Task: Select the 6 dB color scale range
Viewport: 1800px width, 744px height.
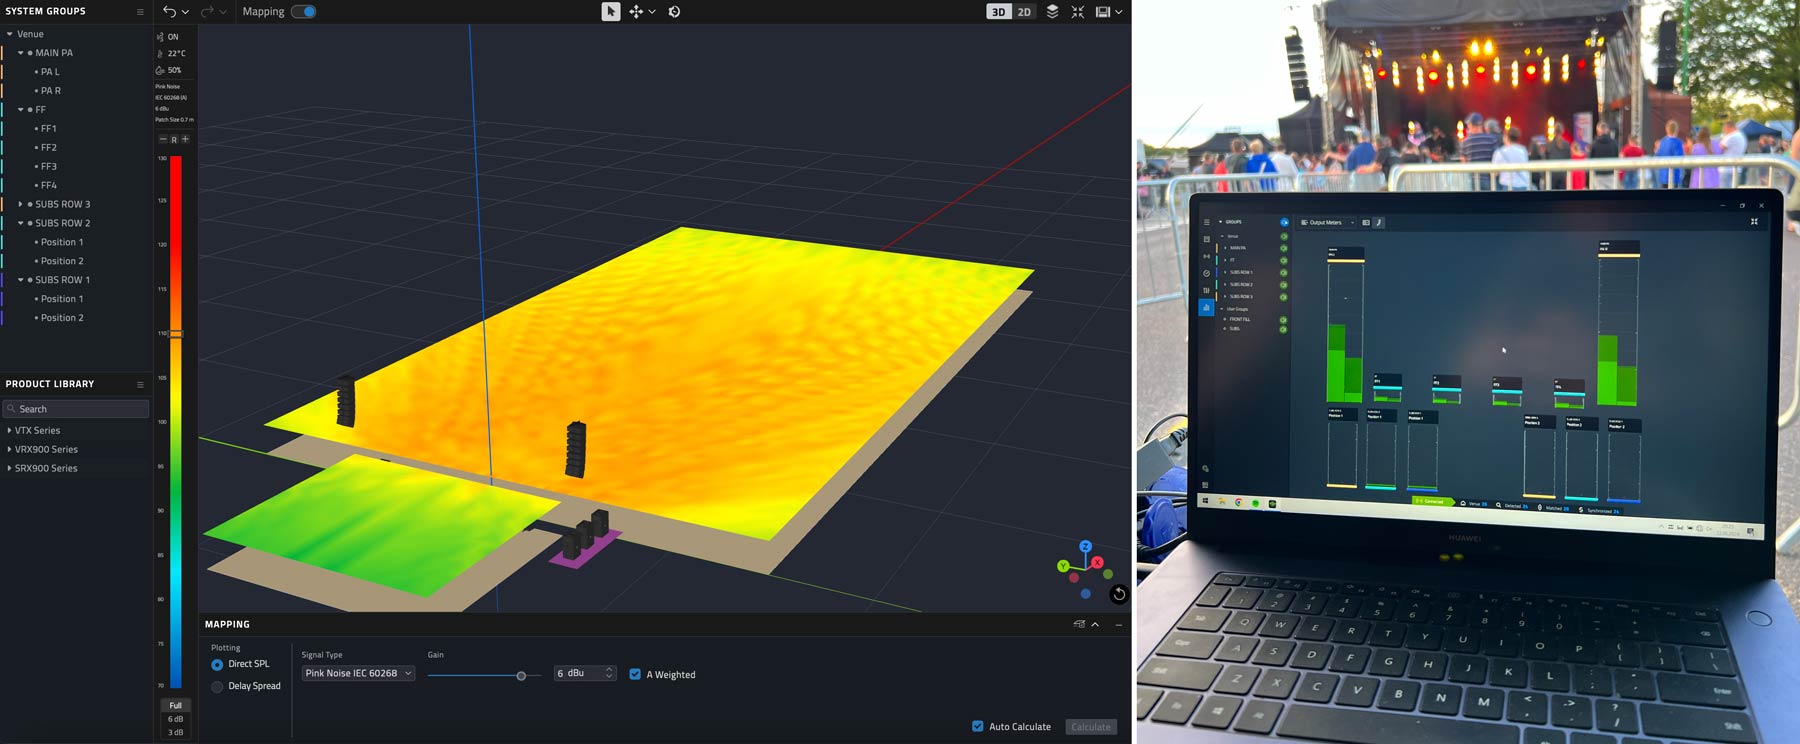Action: coord(175,719)
